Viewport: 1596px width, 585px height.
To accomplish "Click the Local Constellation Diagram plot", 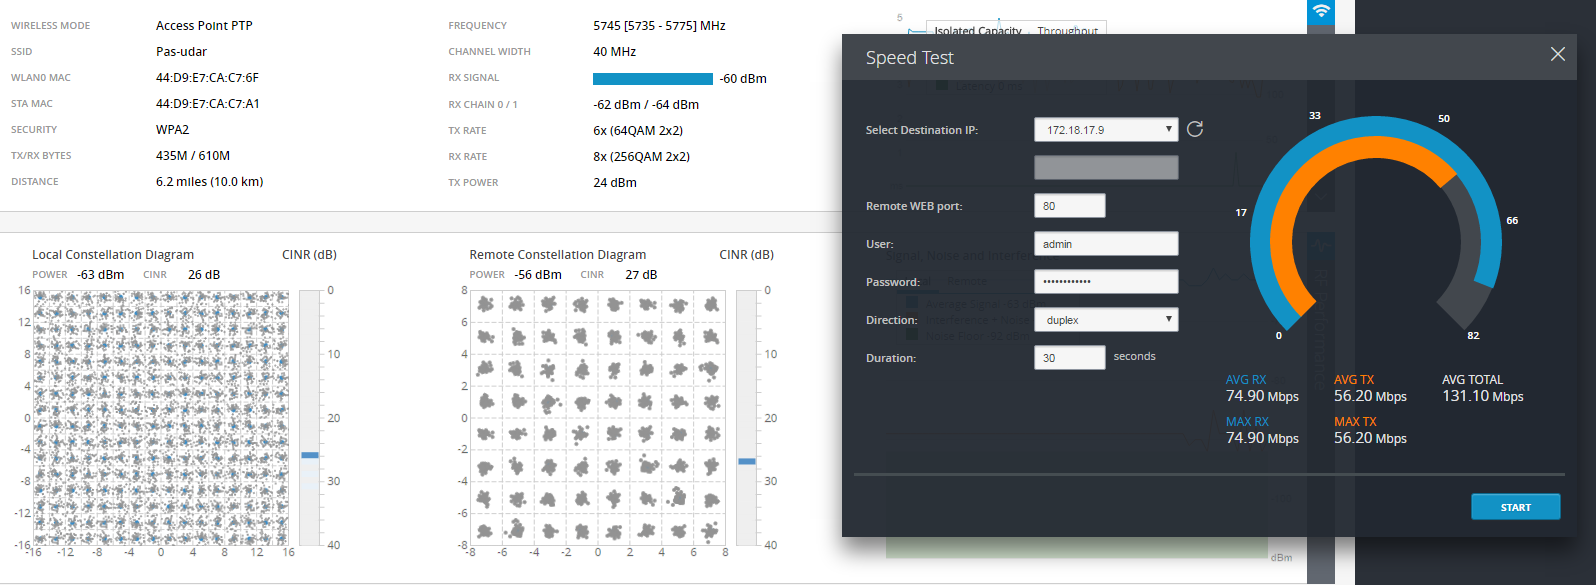I will 161,418.
